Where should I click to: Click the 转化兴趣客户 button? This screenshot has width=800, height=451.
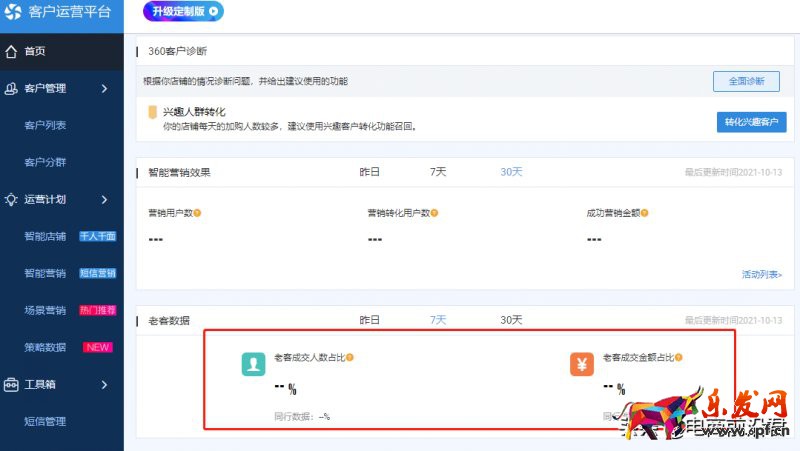click(750, 122)
